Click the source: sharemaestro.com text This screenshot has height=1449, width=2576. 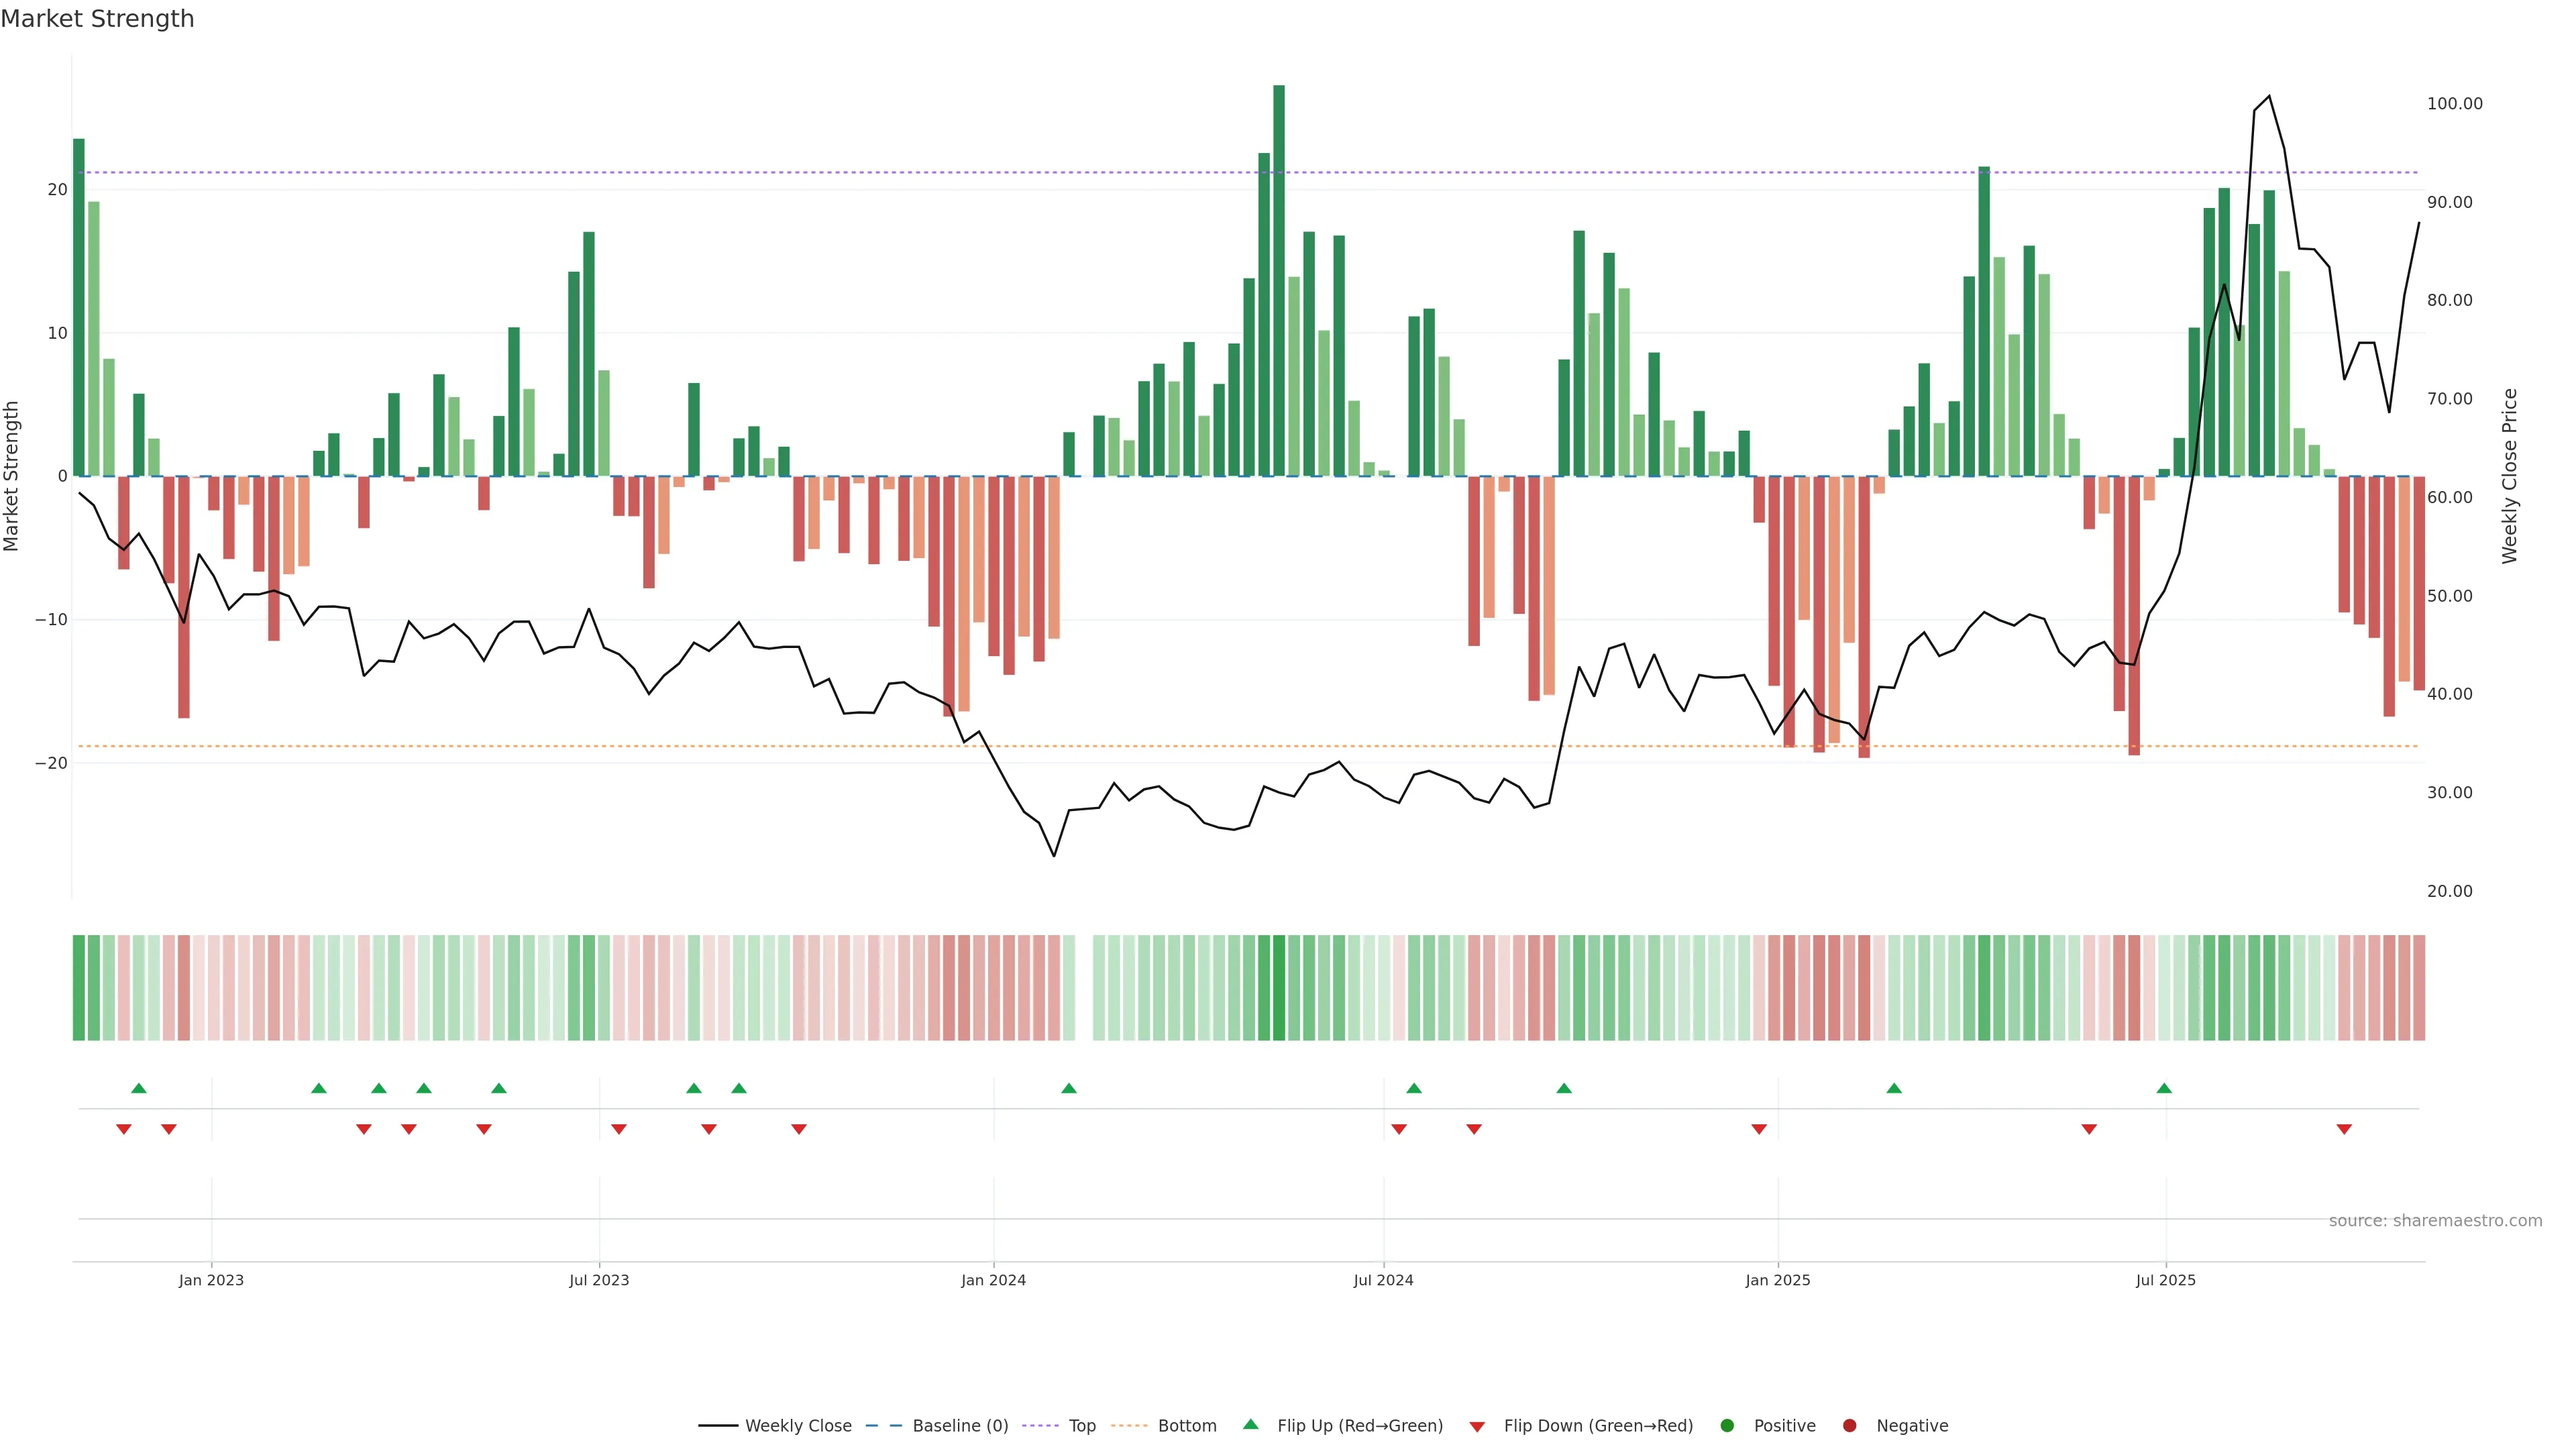click(x=2435, y=1221)
